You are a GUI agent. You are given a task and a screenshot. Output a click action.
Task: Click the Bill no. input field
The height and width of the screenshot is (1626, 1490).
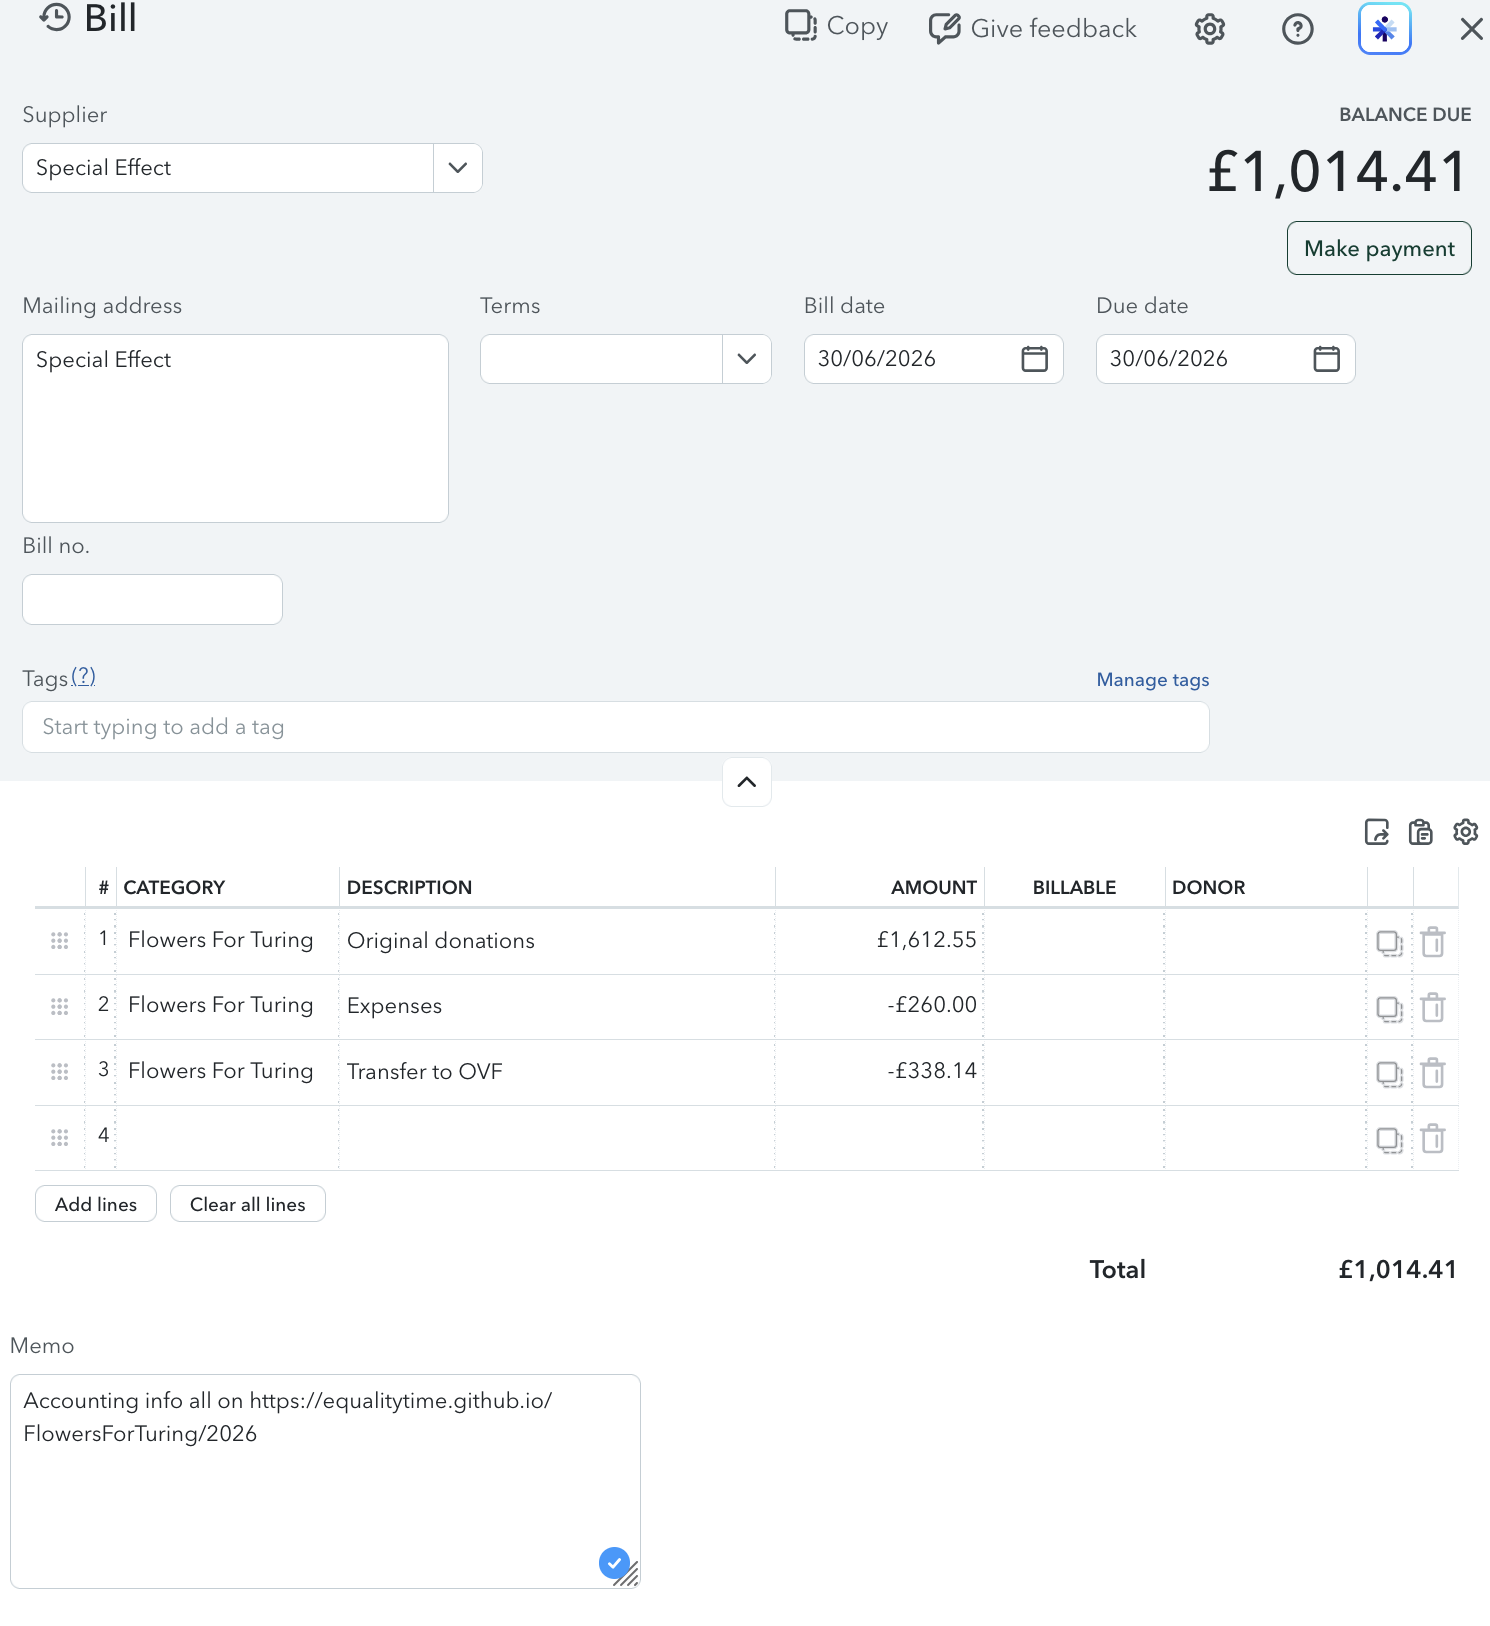152,599
